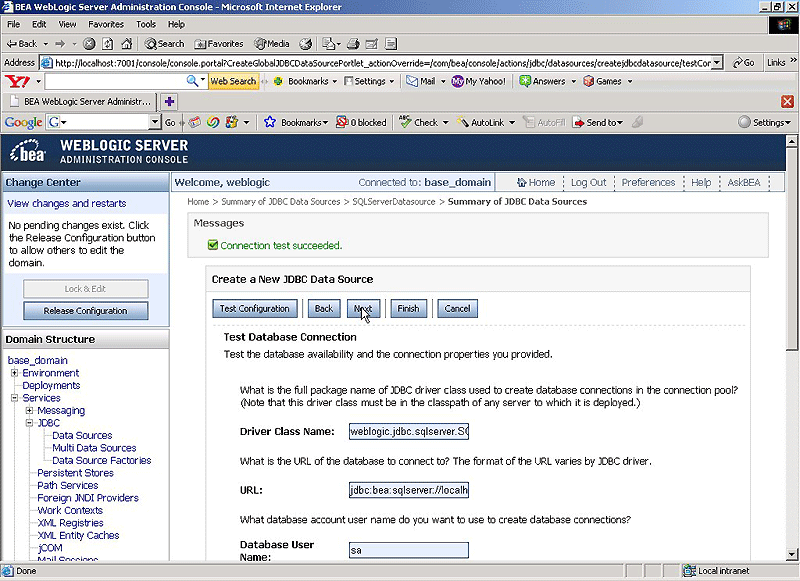Image resolution: width=800 pixels, height=581 pixels.
Task: Open the IE Search toolbar button
Action: click(x=164, y=44)
